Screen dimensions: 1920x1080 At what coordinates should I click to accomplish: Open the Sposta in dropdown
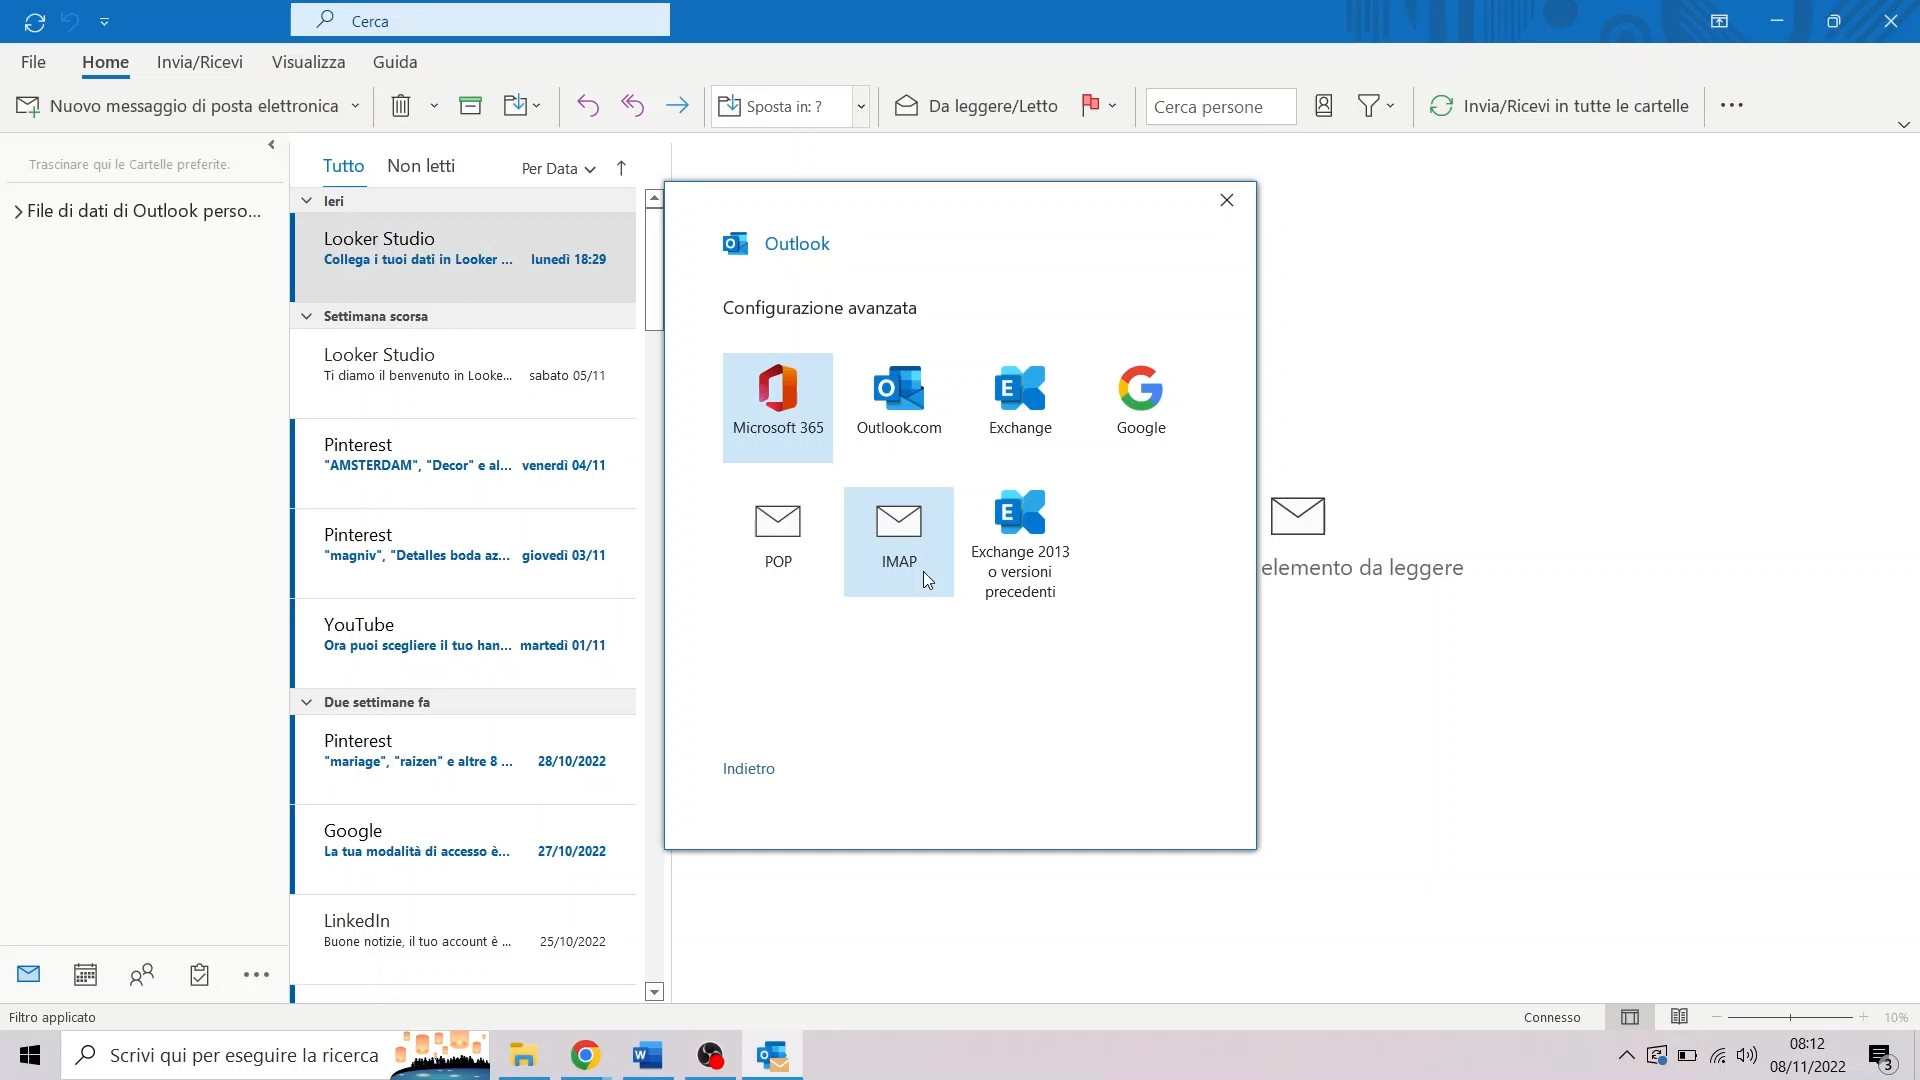pos(861,106)
